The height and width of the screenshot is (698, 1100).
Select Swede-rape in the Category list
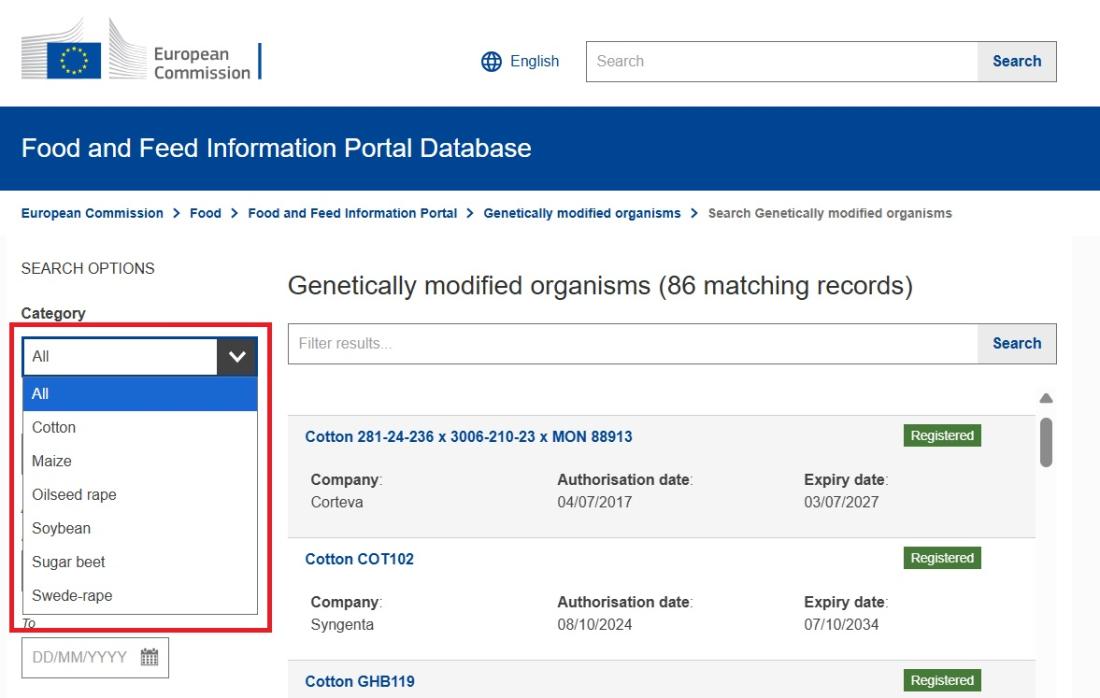click(x=72, y=596)
